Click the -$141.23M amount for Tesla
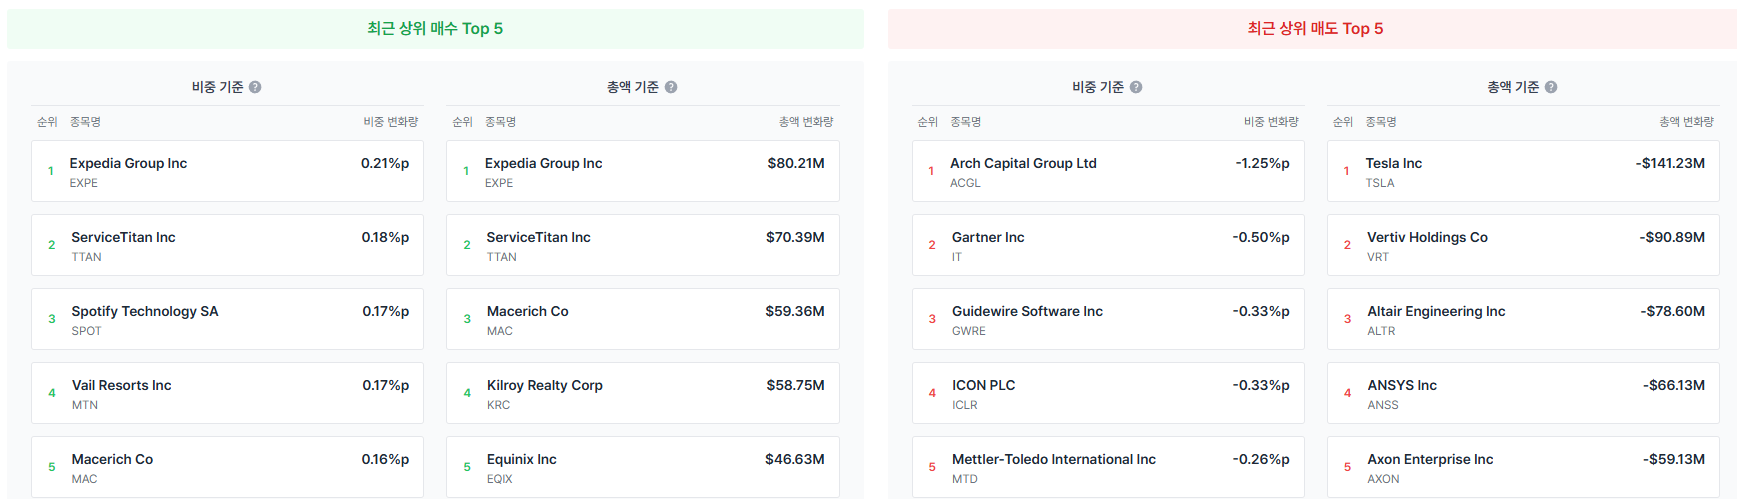The width and height of the screenshot is (1737, 499). click(x=1670, y=163)
